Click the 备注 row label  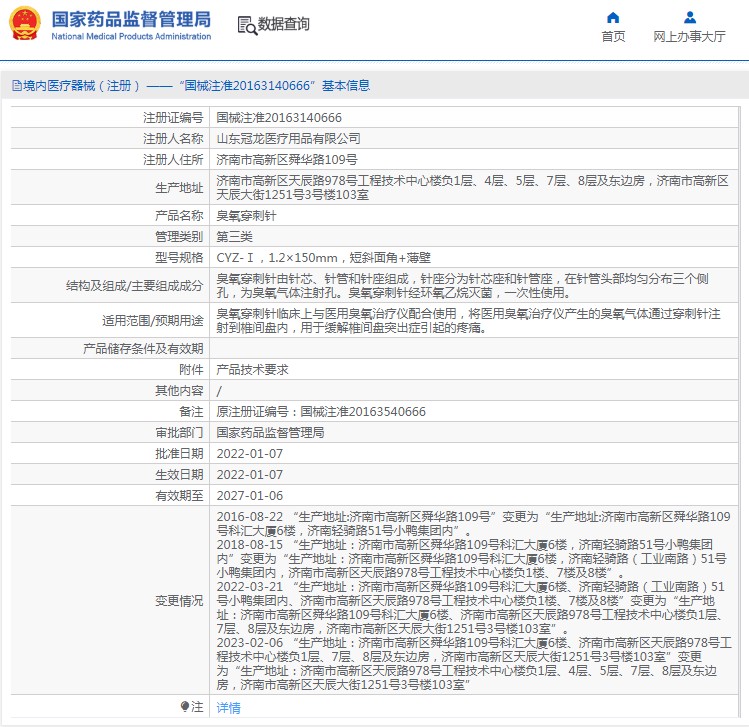[191, 412]
